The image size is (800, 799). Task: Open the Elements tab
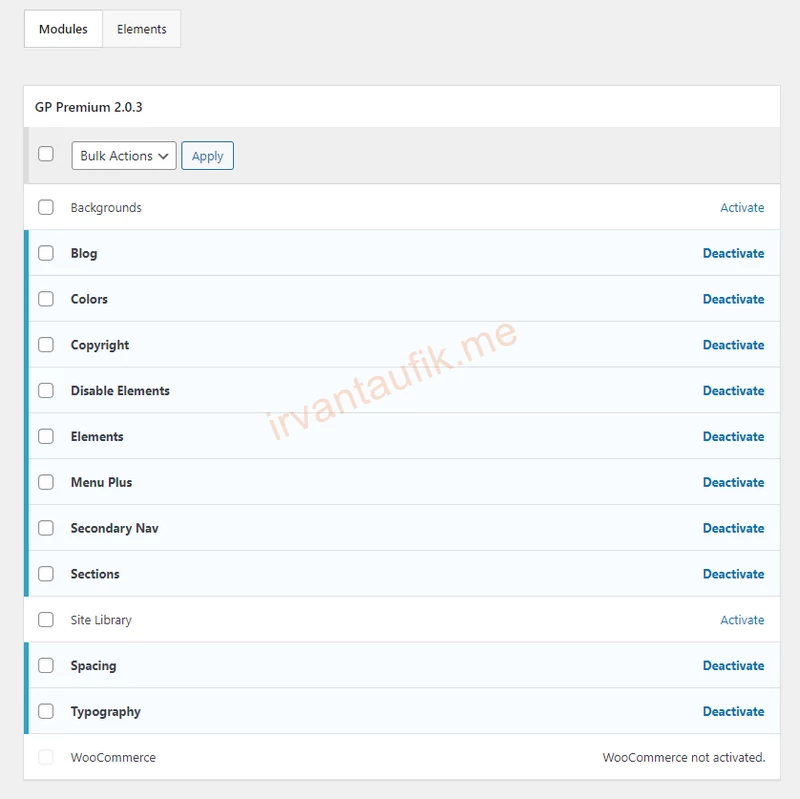(141, 29)
